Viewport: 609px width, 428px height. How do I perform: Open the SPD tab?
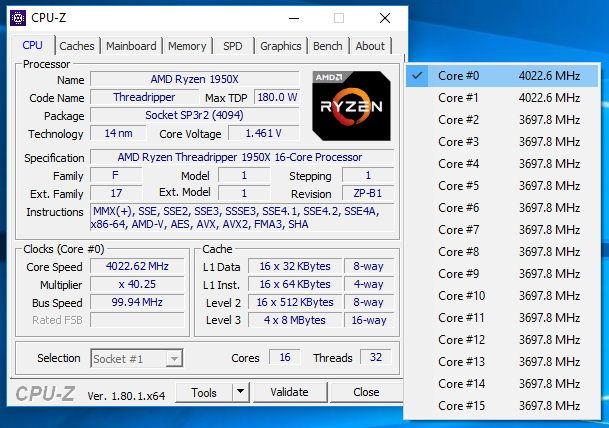click(233, 46)
